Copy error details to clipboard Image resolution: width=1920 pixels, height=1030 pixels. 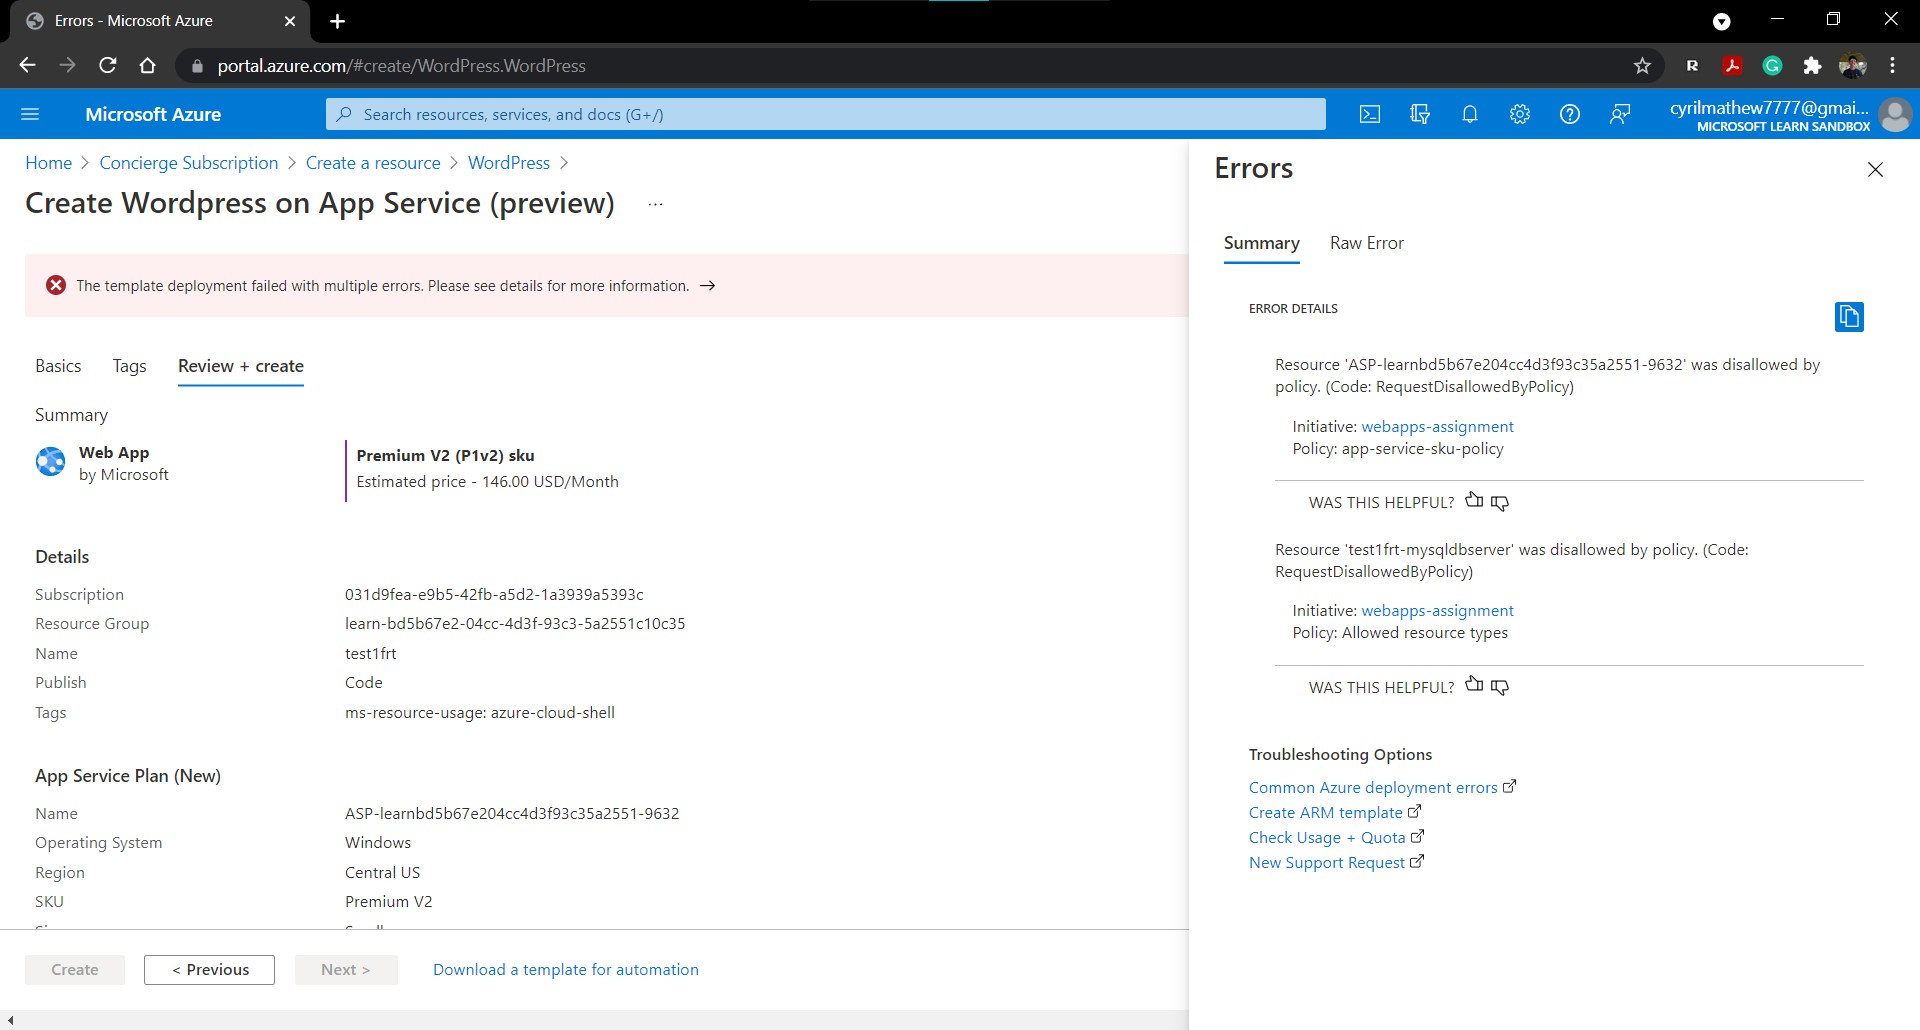point(1849,317)
